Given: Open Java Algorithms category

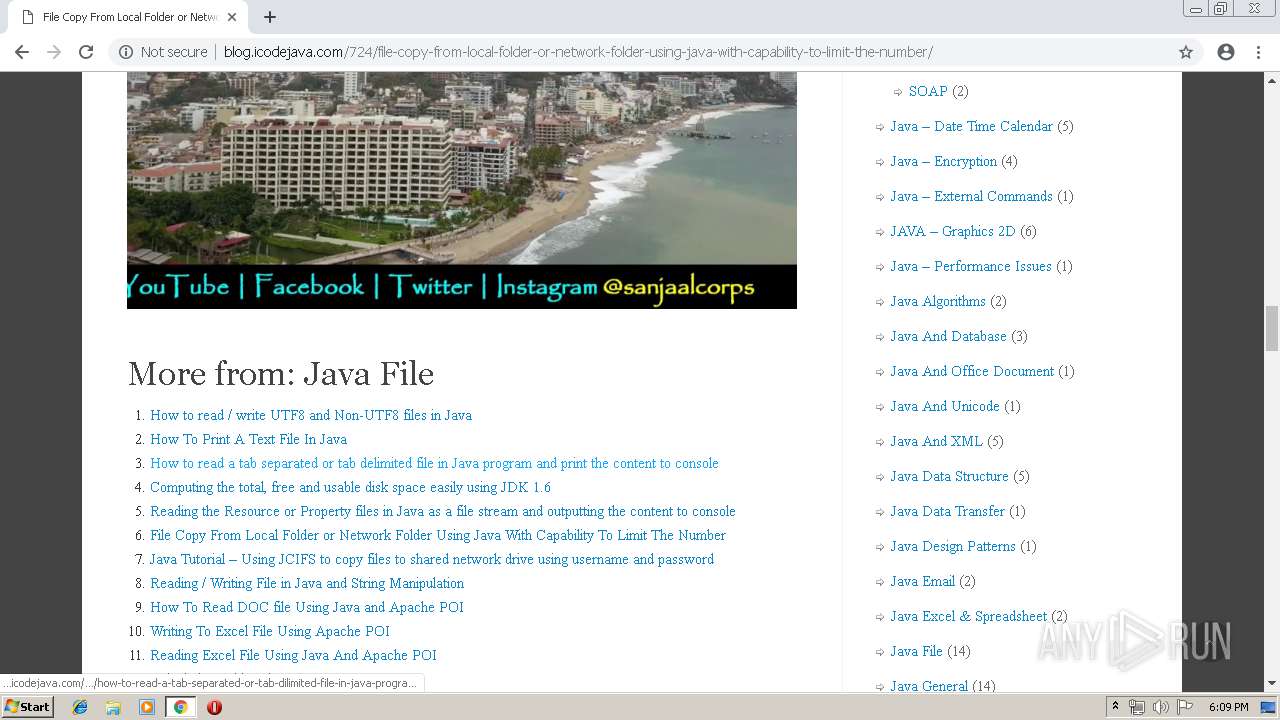Looking at the screenshot, I should point(938,301).
